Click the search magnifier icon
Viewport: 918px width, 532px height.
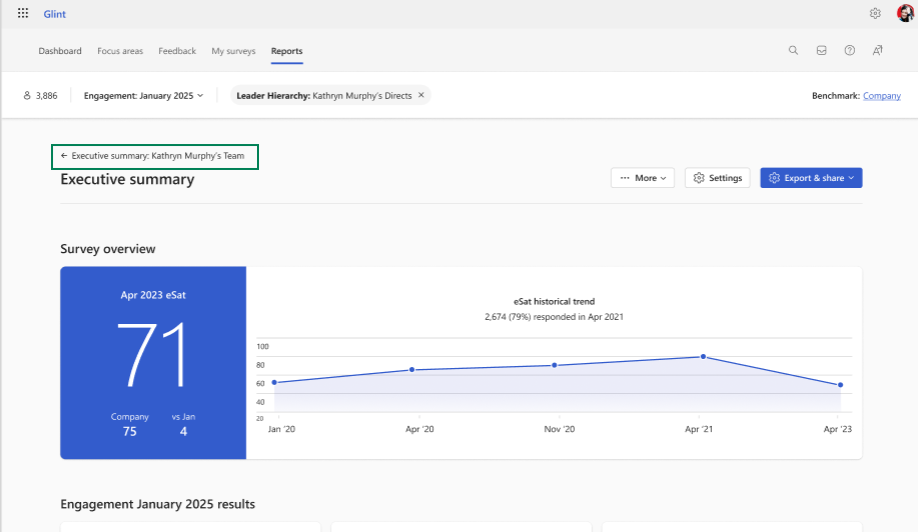(793, 50)
